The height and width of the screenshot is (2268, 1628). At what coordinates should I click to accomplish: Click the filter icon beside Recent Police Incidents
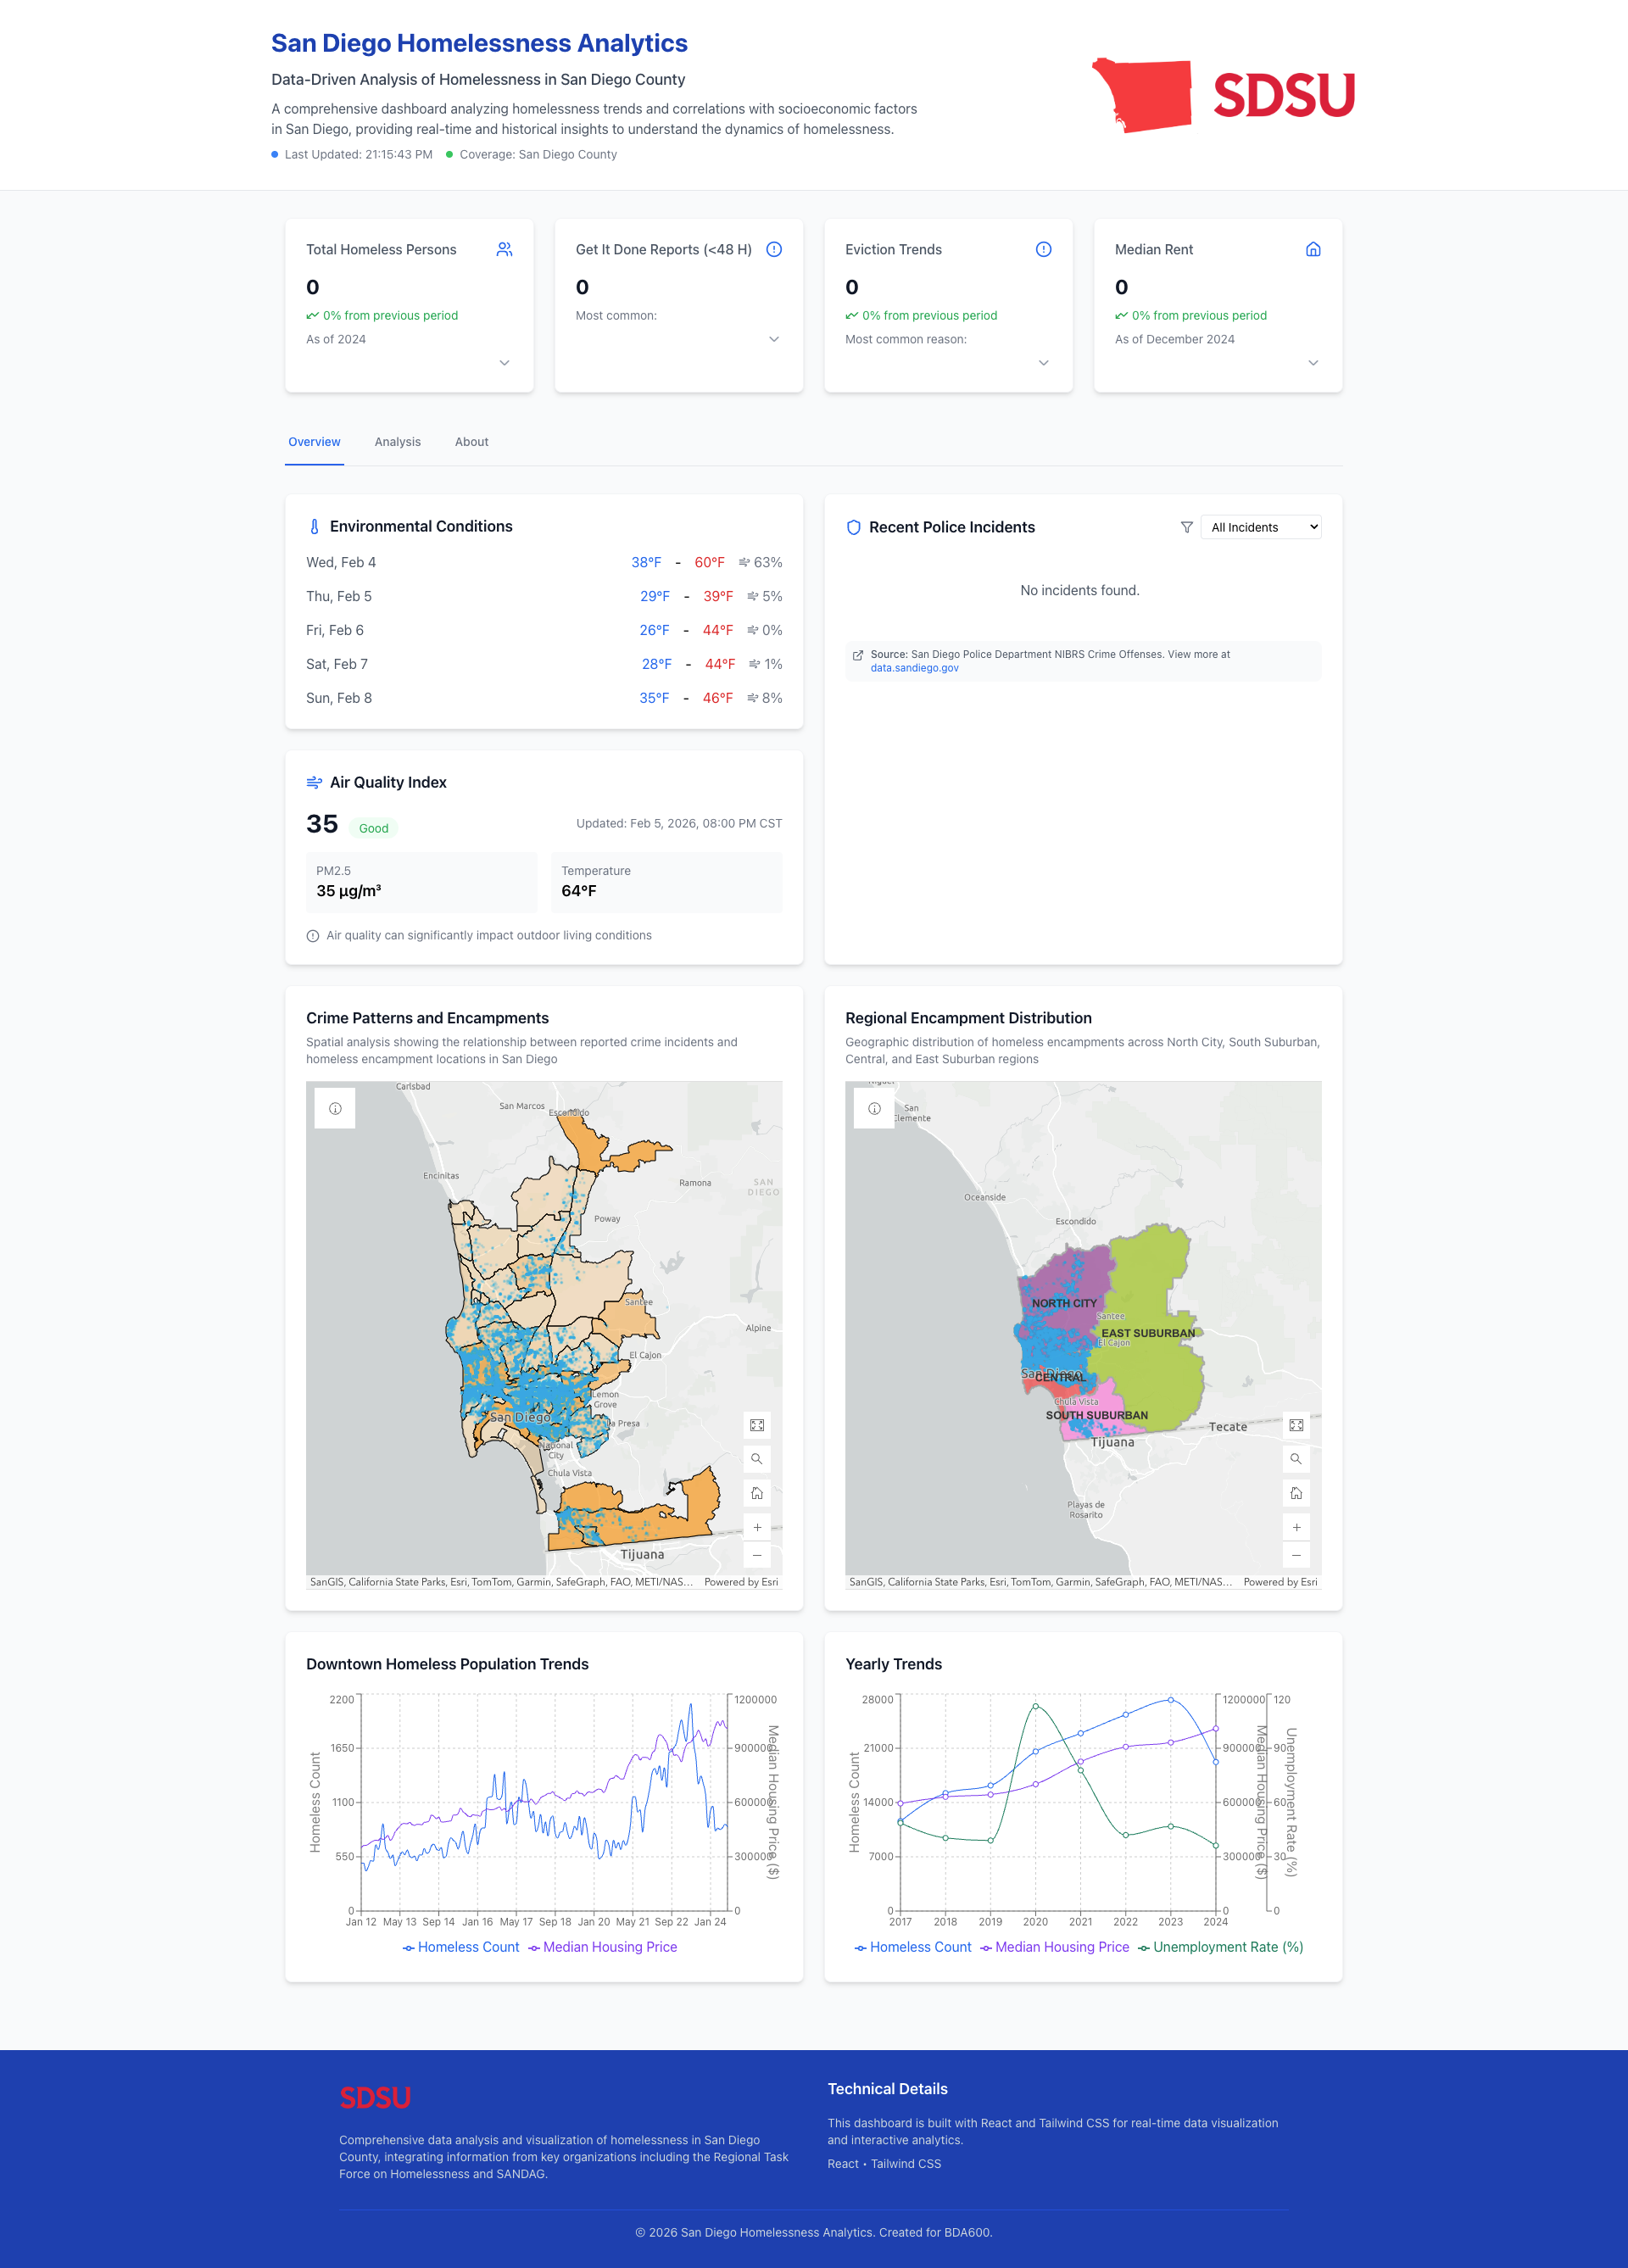click(x=1186, y=527)
